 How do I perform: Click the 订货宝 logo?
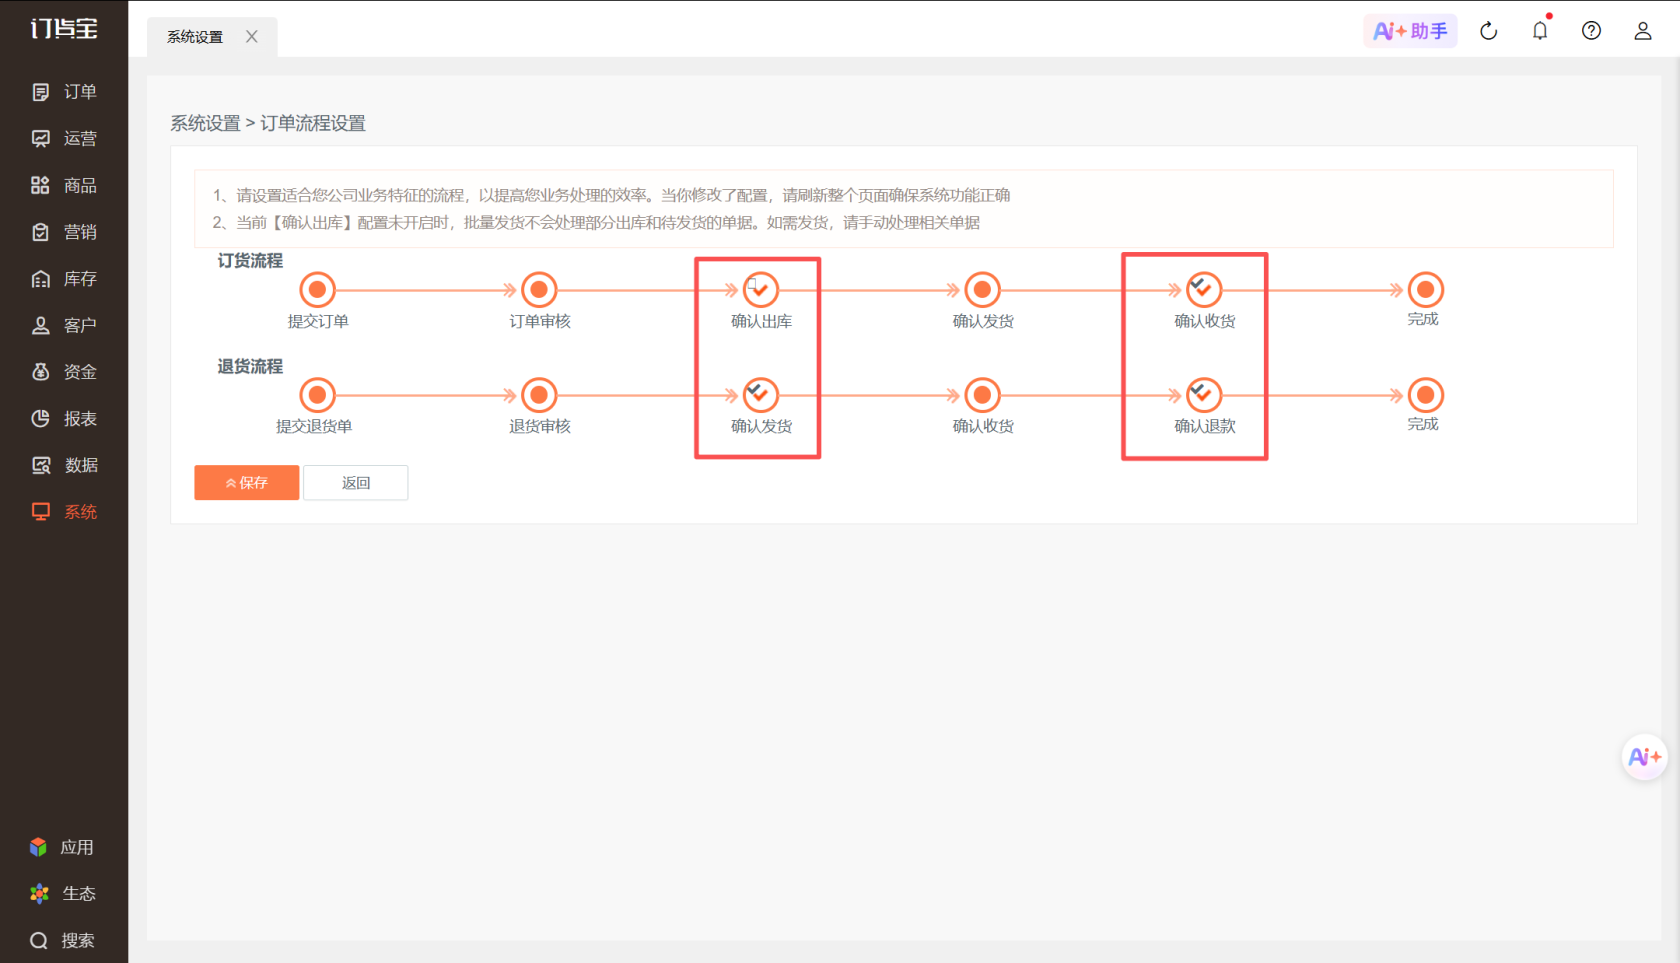pos(64,29)
